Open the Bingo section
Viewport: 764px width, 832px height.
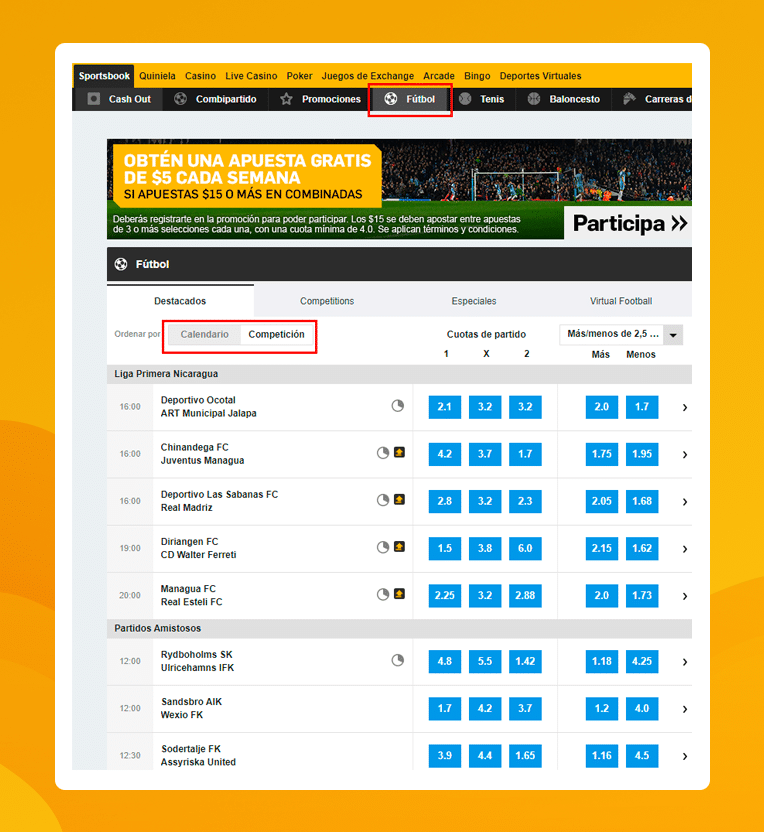[477, 76]
